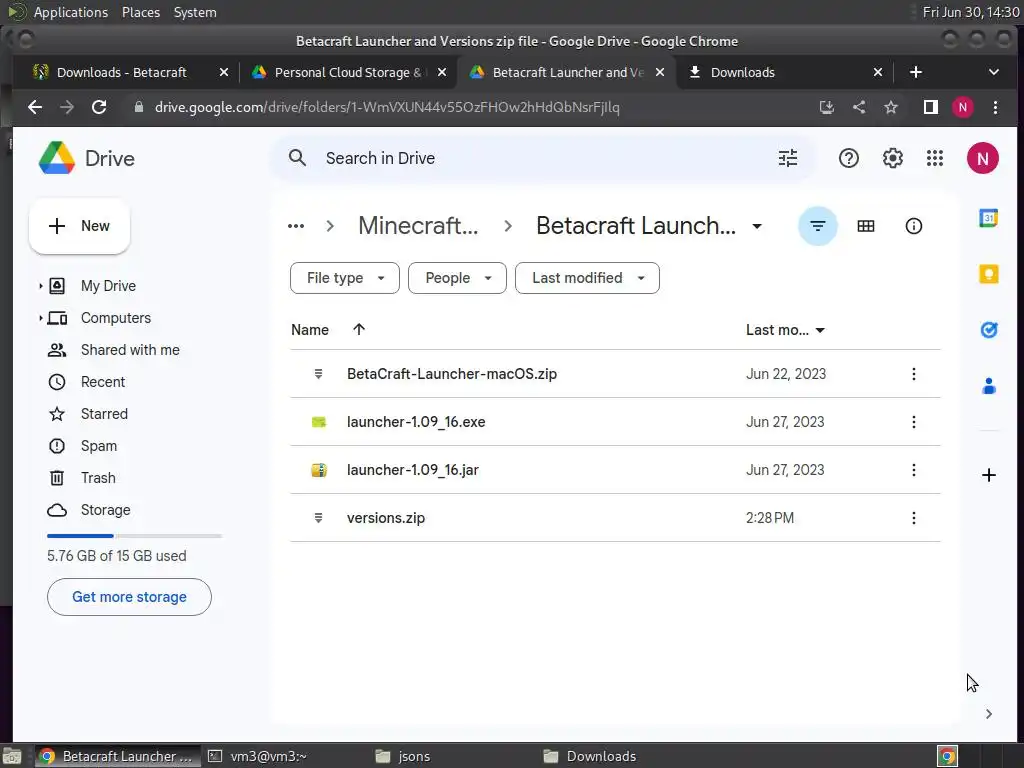This screenshot has height=768, width=1024.
Task: Reverse name sort direction arrow
Action: (359, 329)
